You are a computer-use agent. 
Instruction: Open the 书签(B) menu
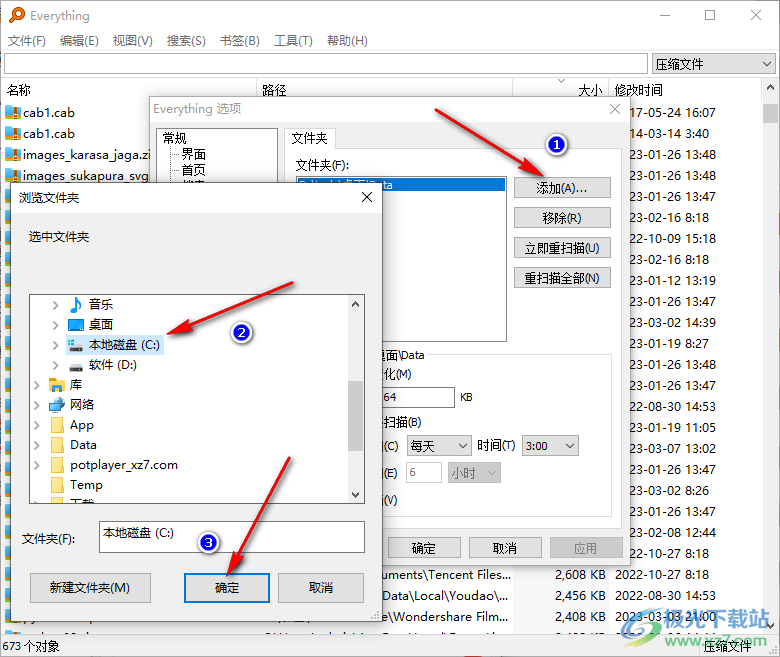(240, 40)
